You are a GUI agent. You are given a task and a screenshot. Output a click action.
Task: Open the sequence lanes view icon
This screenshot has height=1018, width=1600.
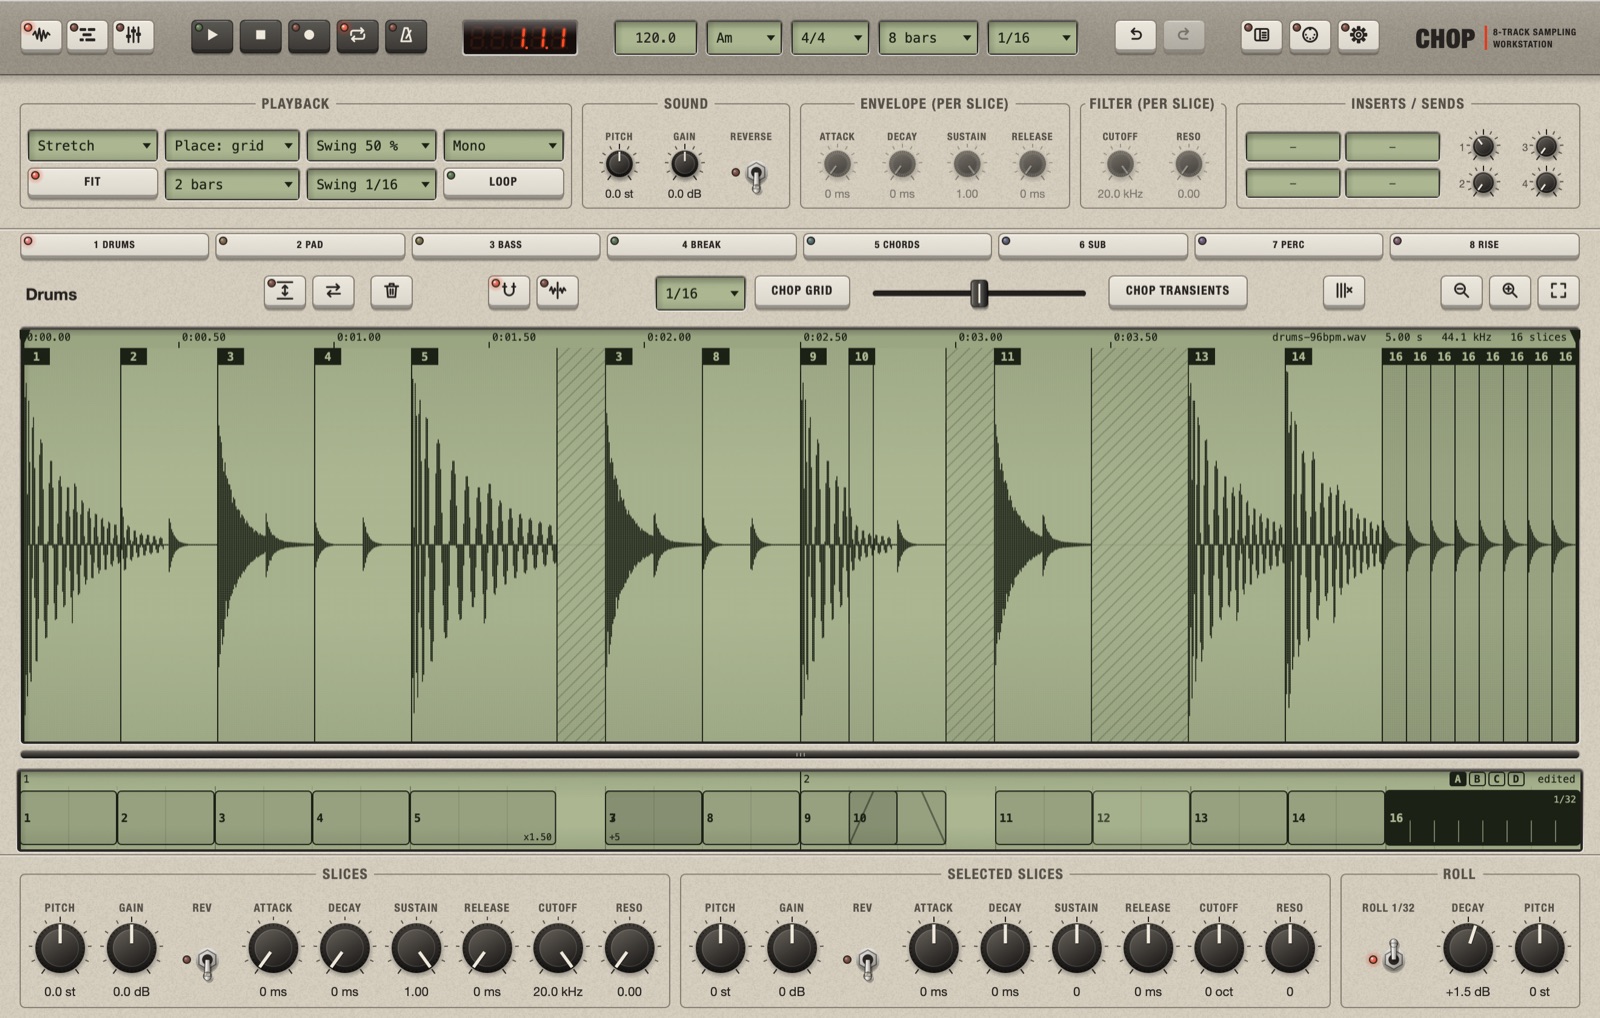[87, 36]
